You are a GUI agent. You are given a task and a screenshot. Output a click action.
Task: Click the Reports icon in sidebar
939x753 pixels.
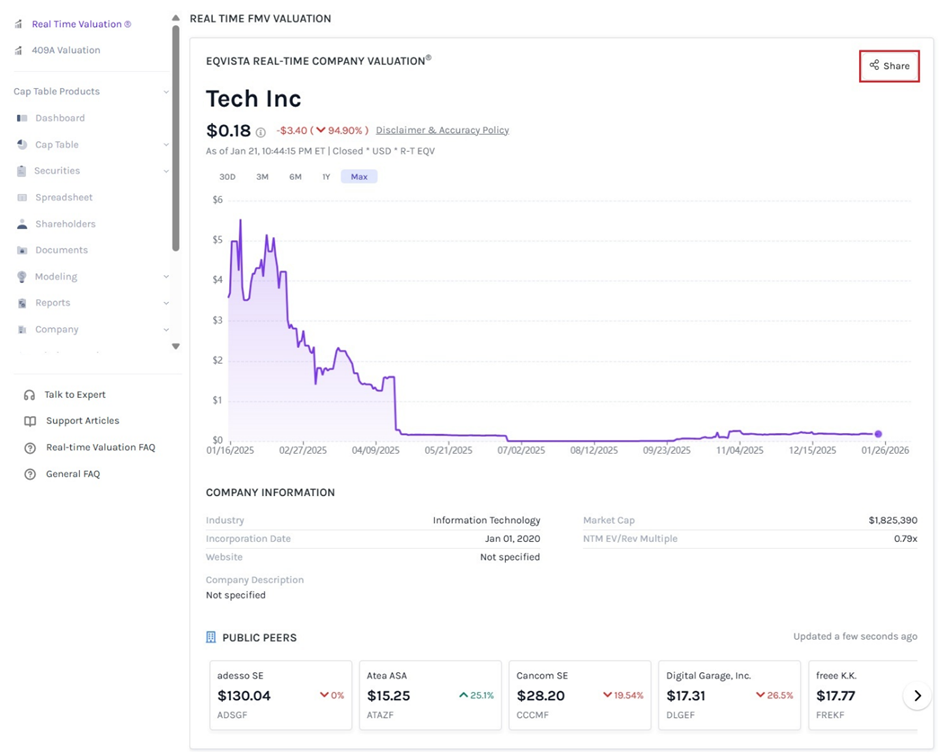22,303
